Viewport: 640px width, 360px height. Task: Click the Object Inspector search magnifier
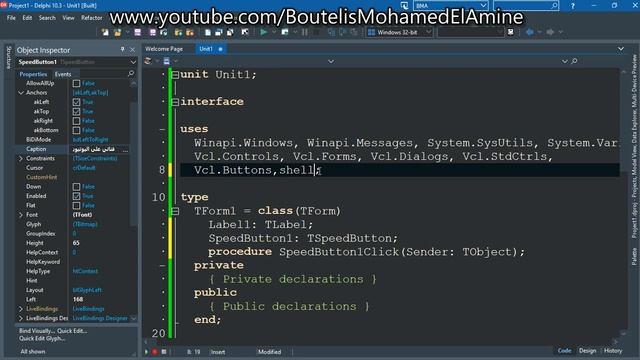(x=131, y=73)
